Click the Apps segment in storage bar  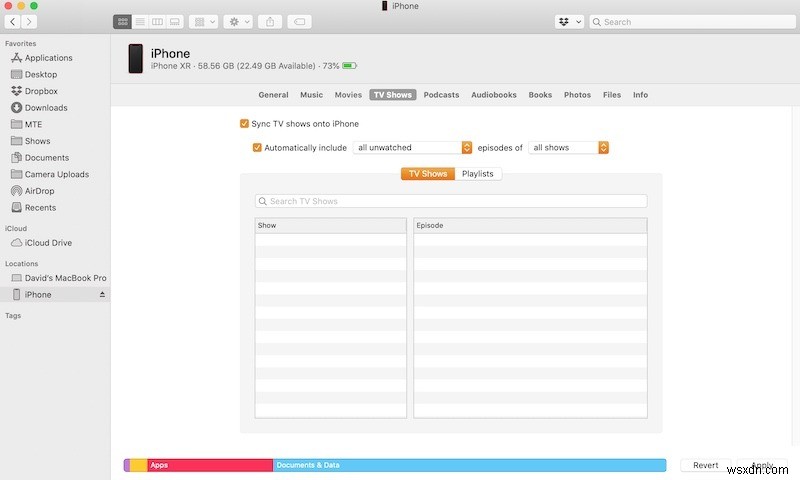click(x=210, y=465)
